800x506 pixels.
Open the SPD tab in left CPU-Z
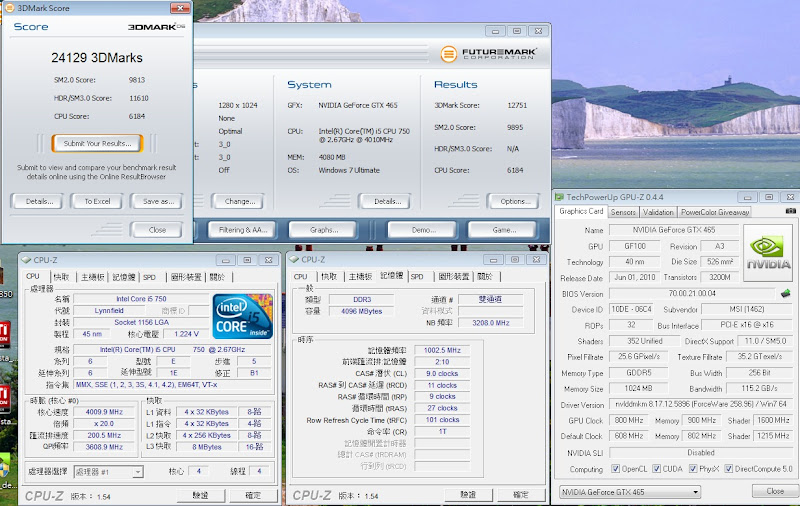coord(149,277)
